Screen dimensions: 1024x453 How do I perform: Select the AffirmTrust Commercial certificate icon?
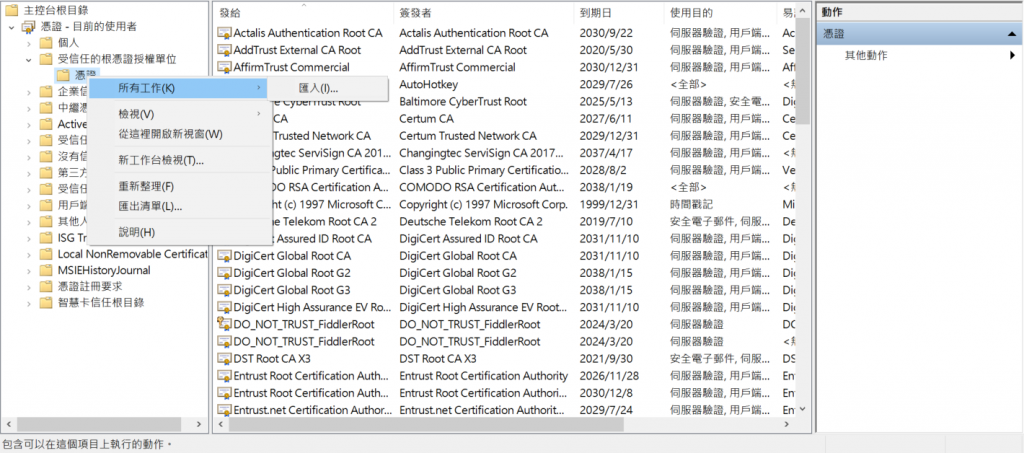(x=224, y=67)
